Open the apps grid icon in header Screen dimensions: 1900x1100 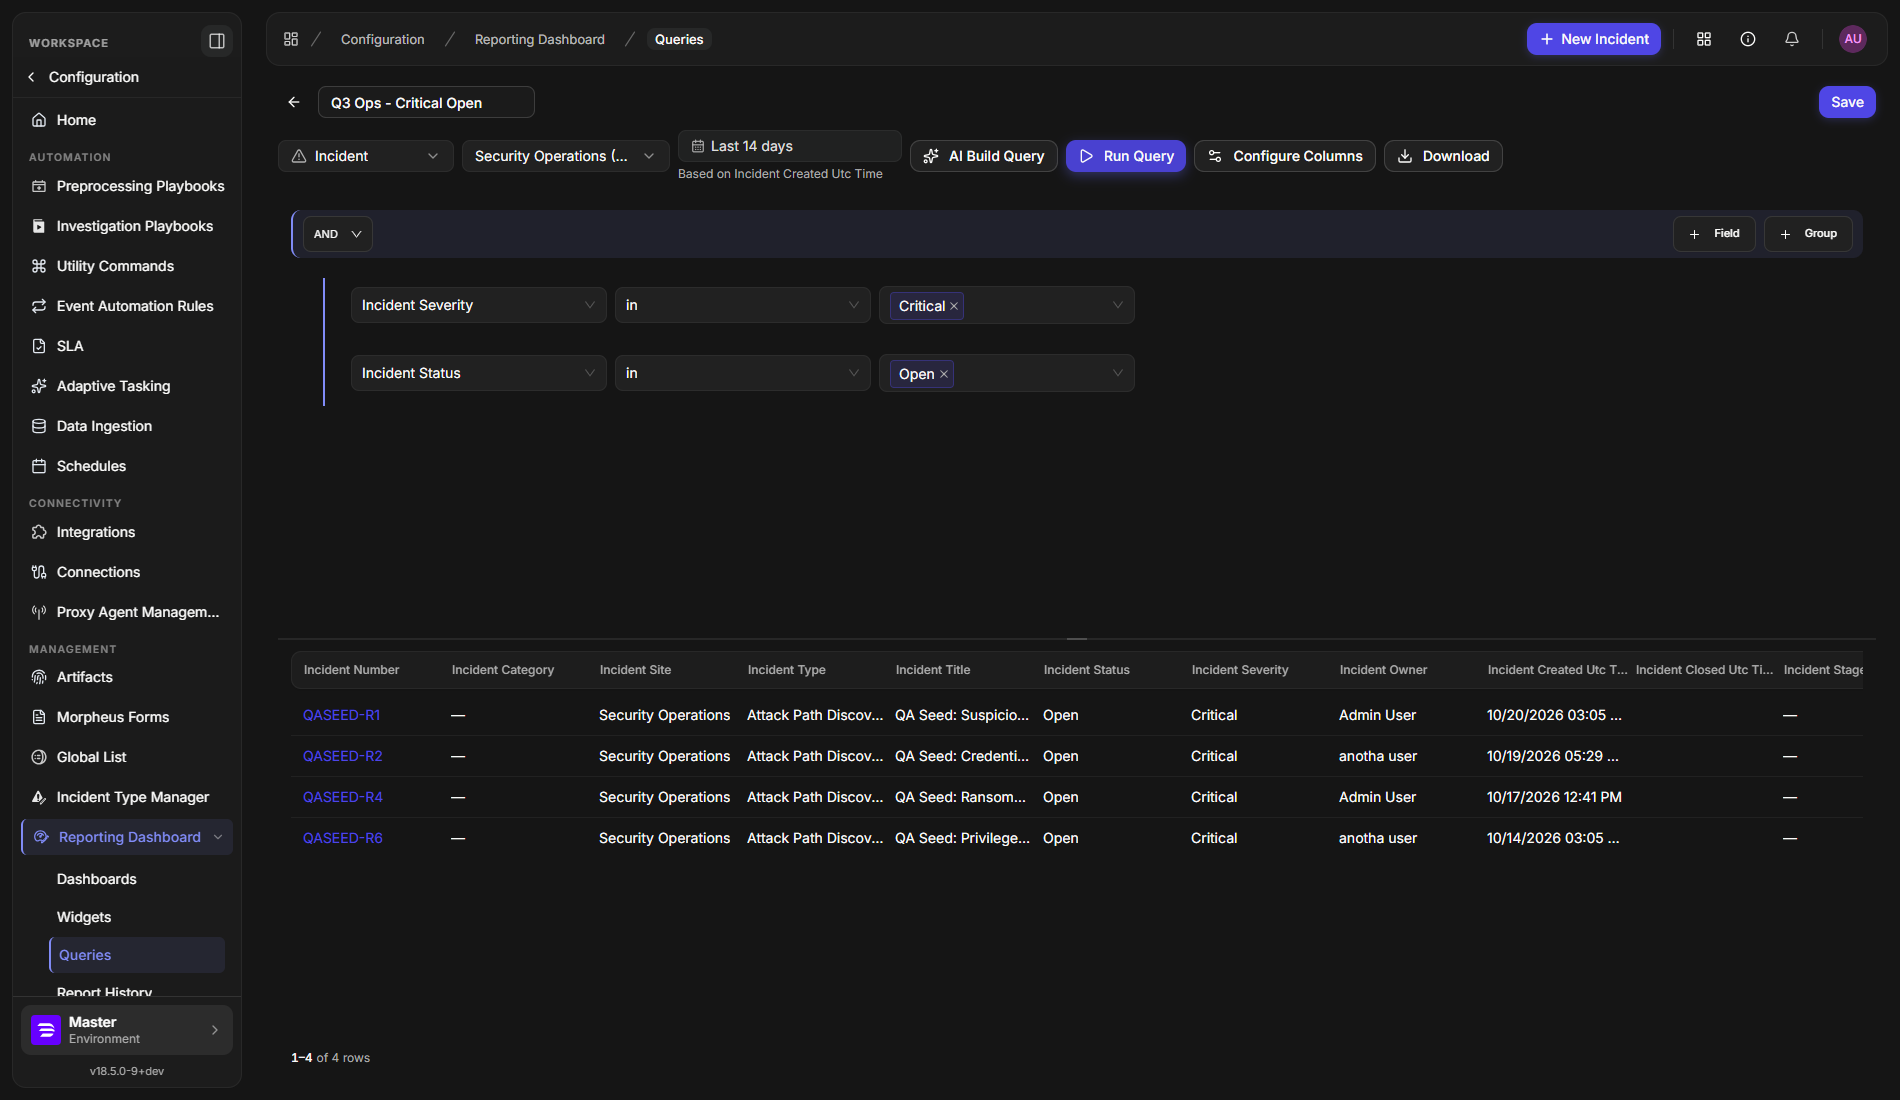[x=1704, y=39]
